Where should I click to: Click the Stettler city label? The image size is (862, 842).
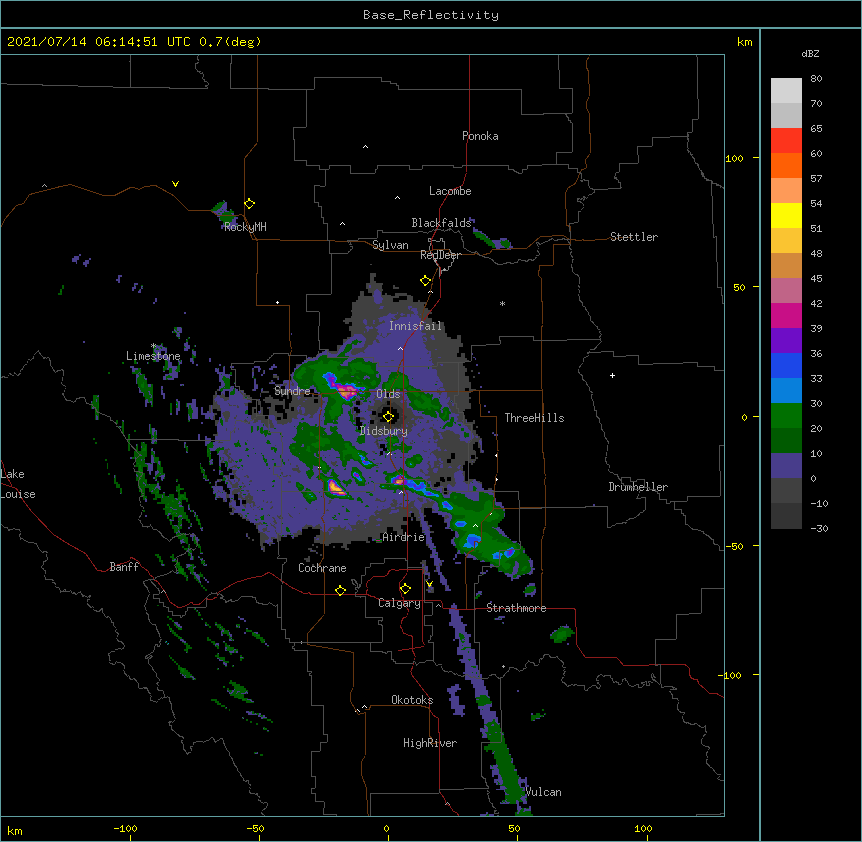[x=634, y=237]
